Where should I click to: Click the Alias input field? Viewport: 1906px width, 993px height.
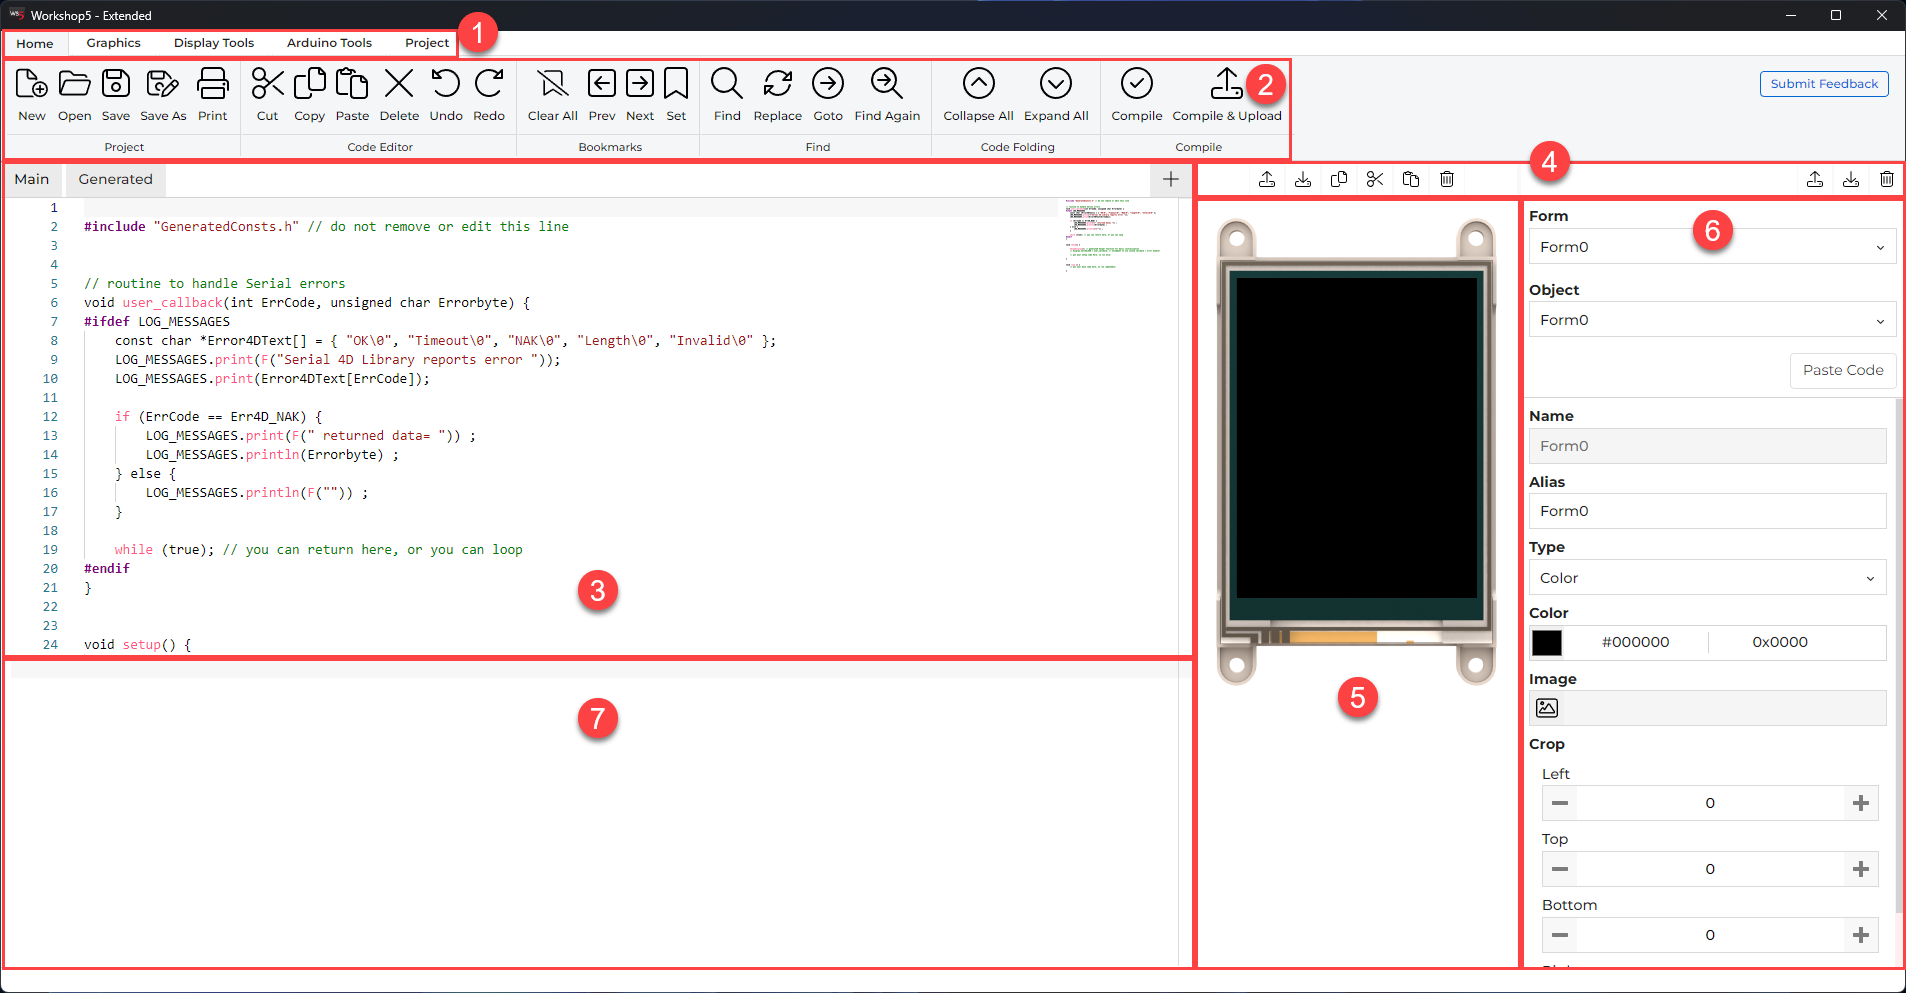1707,511
